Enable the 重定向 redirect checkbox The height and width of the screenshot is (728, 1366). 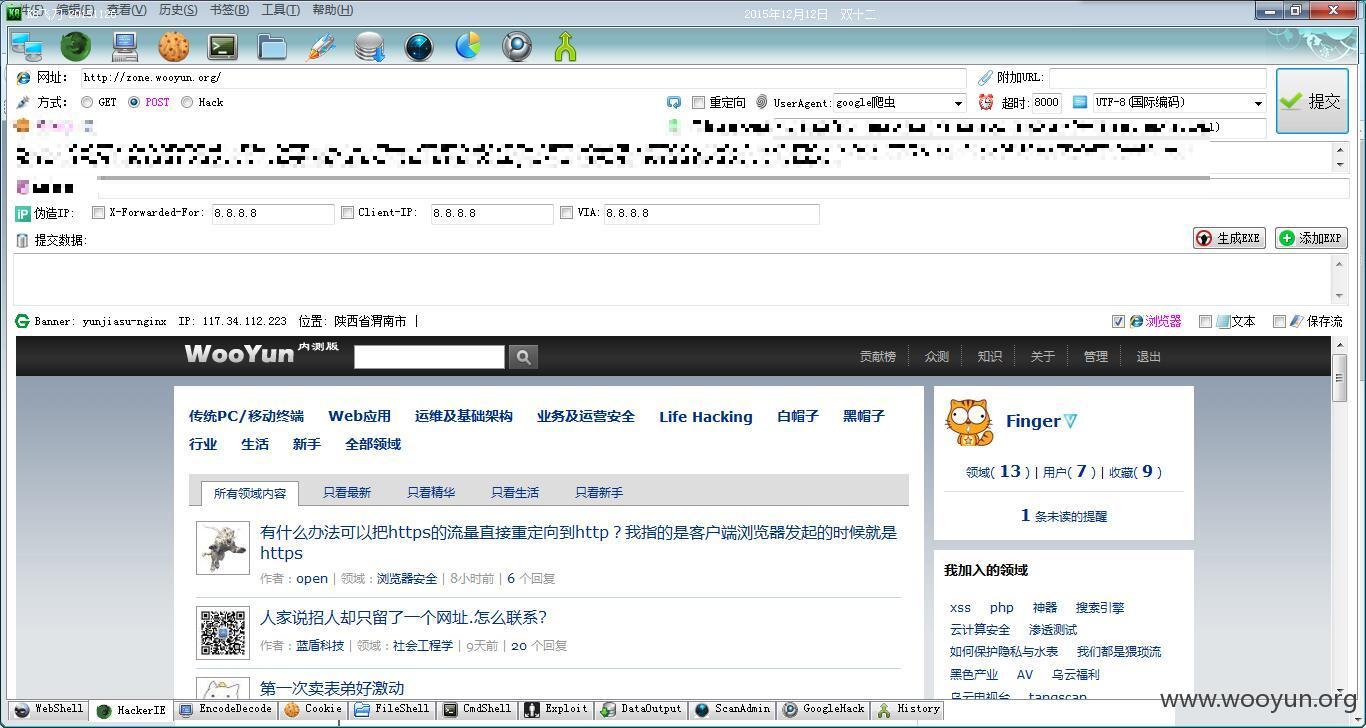tap(698, 102)
